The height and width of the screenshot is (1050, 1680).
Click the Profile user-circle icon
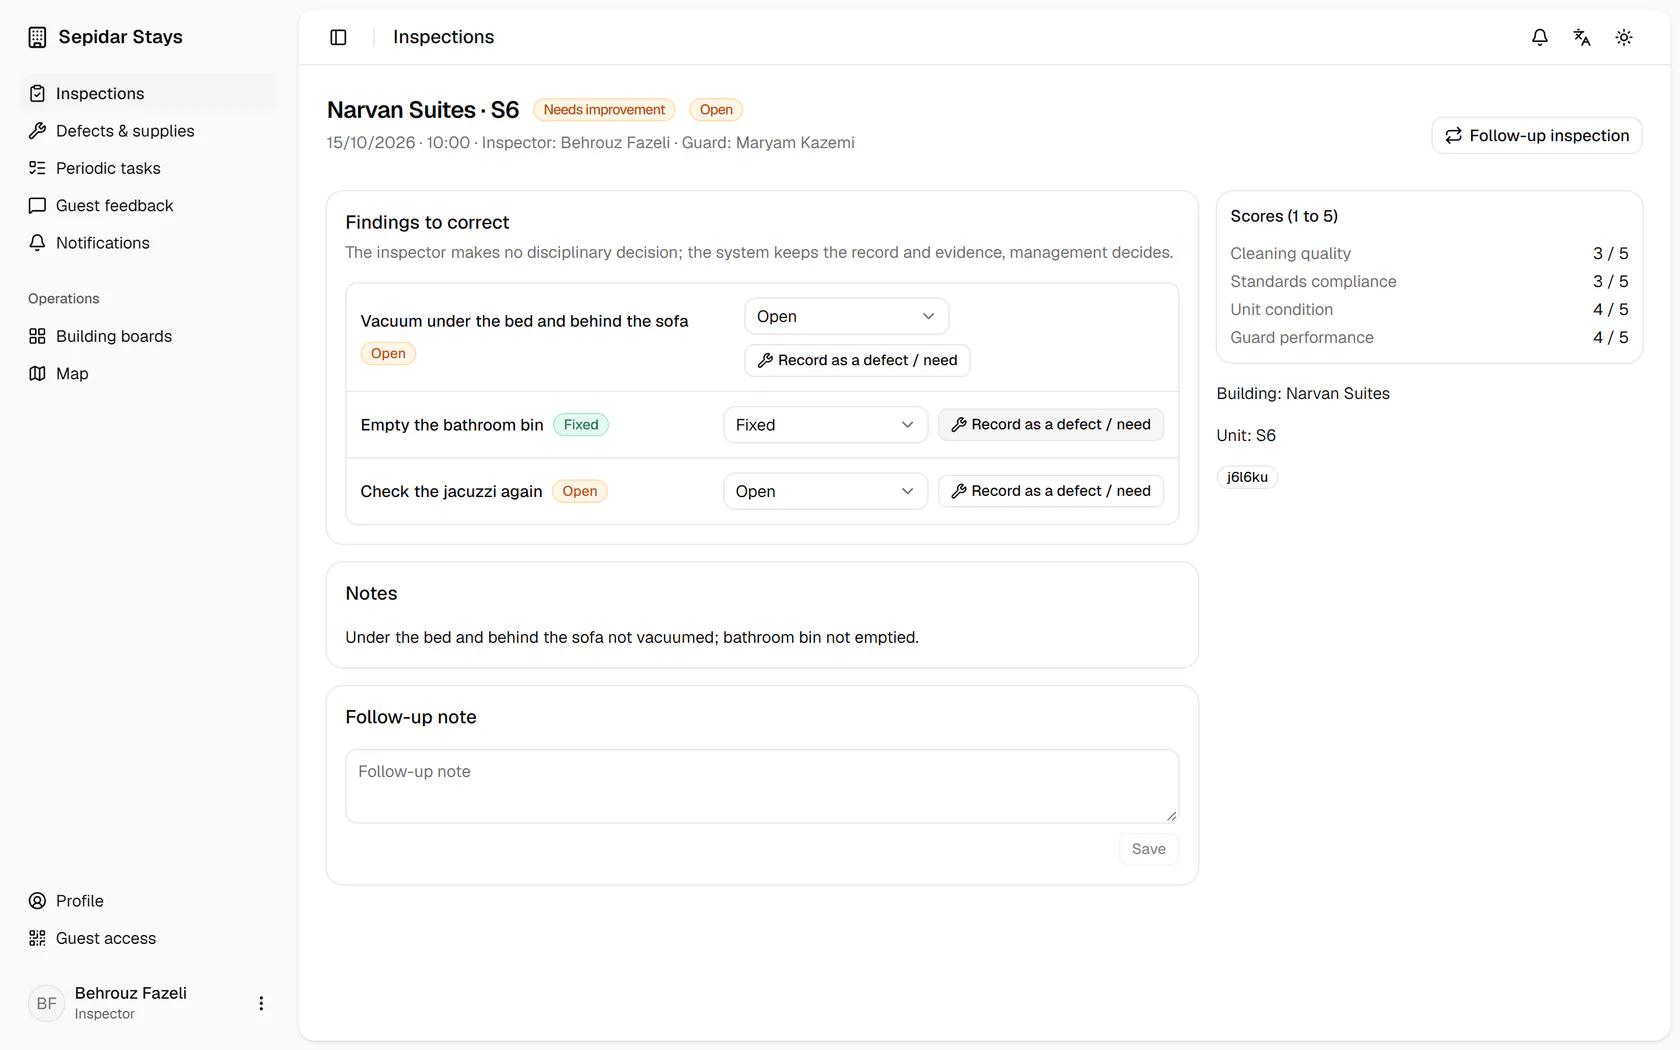point(37,901)
